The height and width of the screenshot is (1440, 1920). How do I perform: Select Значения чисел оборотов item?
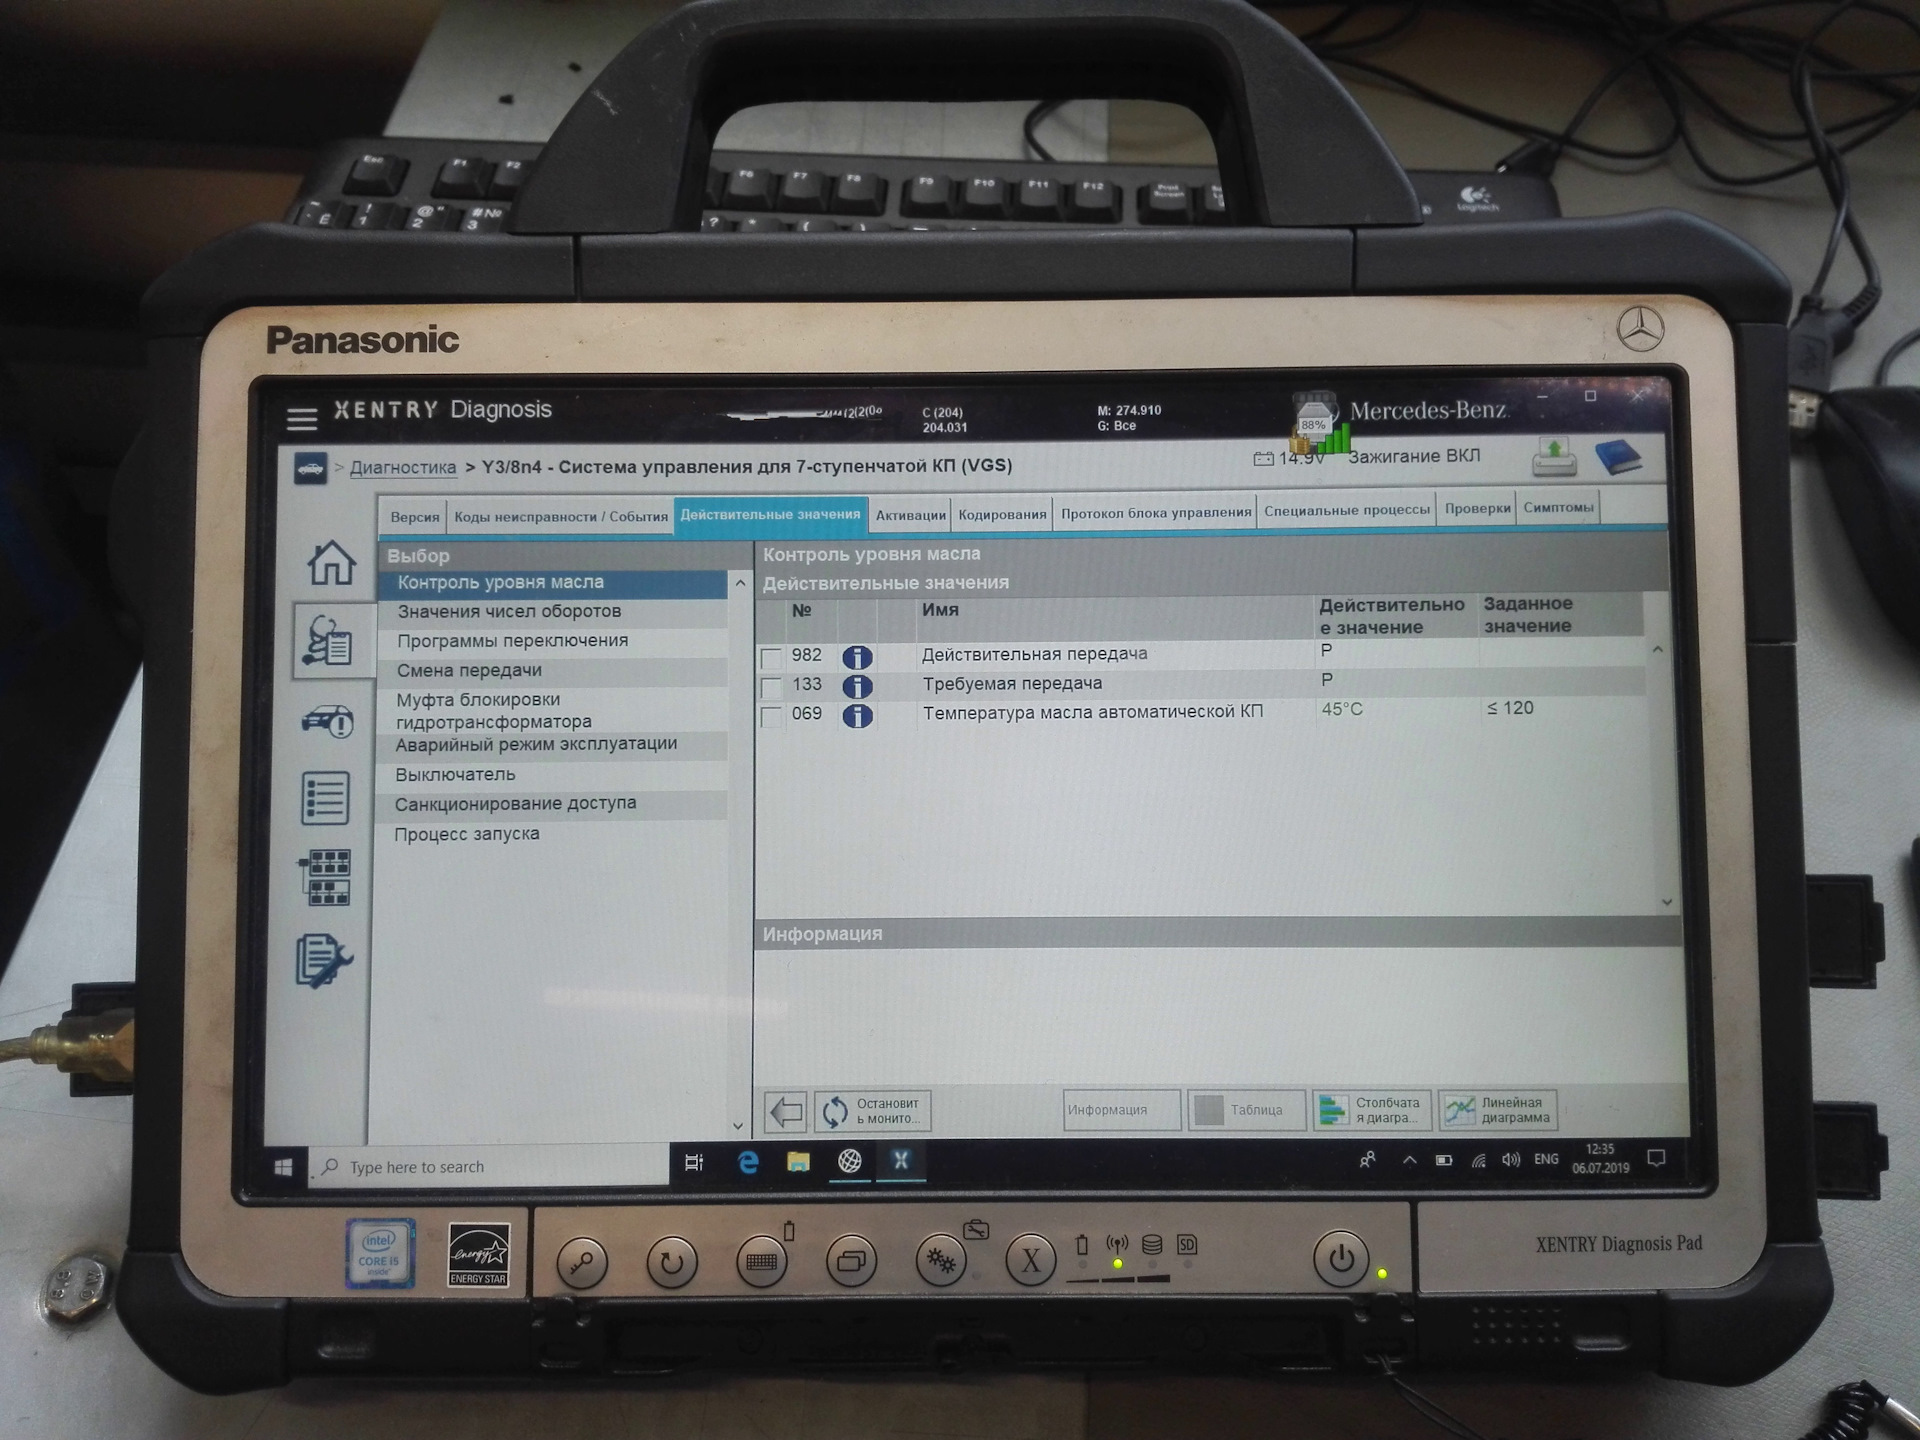pyautogui.click(x=553, y=612)
